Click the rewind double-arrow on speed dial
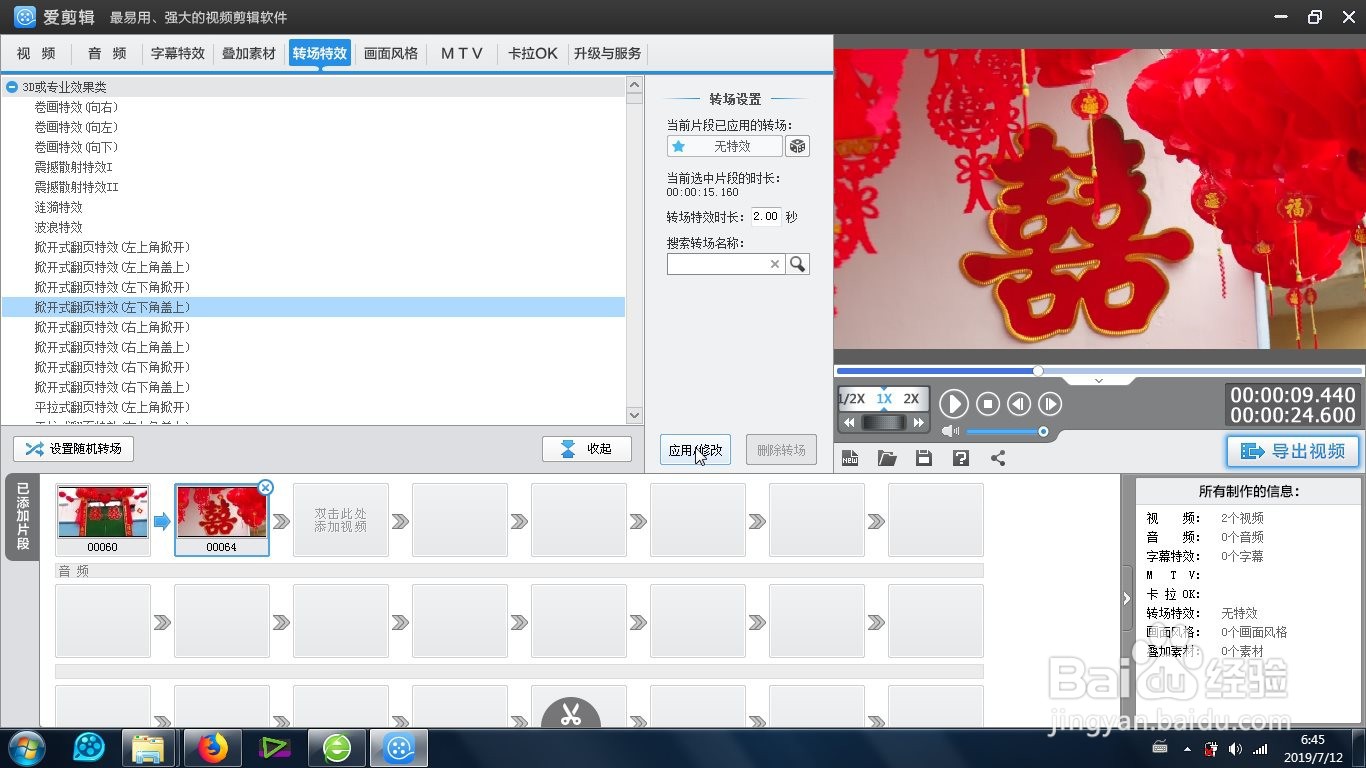1366x768 pixels. point(849,423)
